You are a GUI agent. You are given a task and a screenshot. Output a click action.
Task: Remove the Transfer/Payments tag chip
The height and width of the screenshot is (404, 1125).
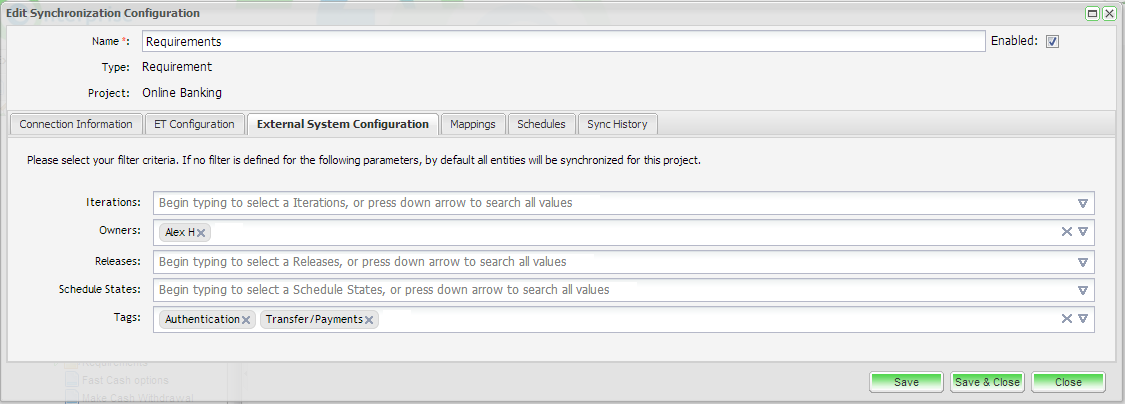[369, 320]
